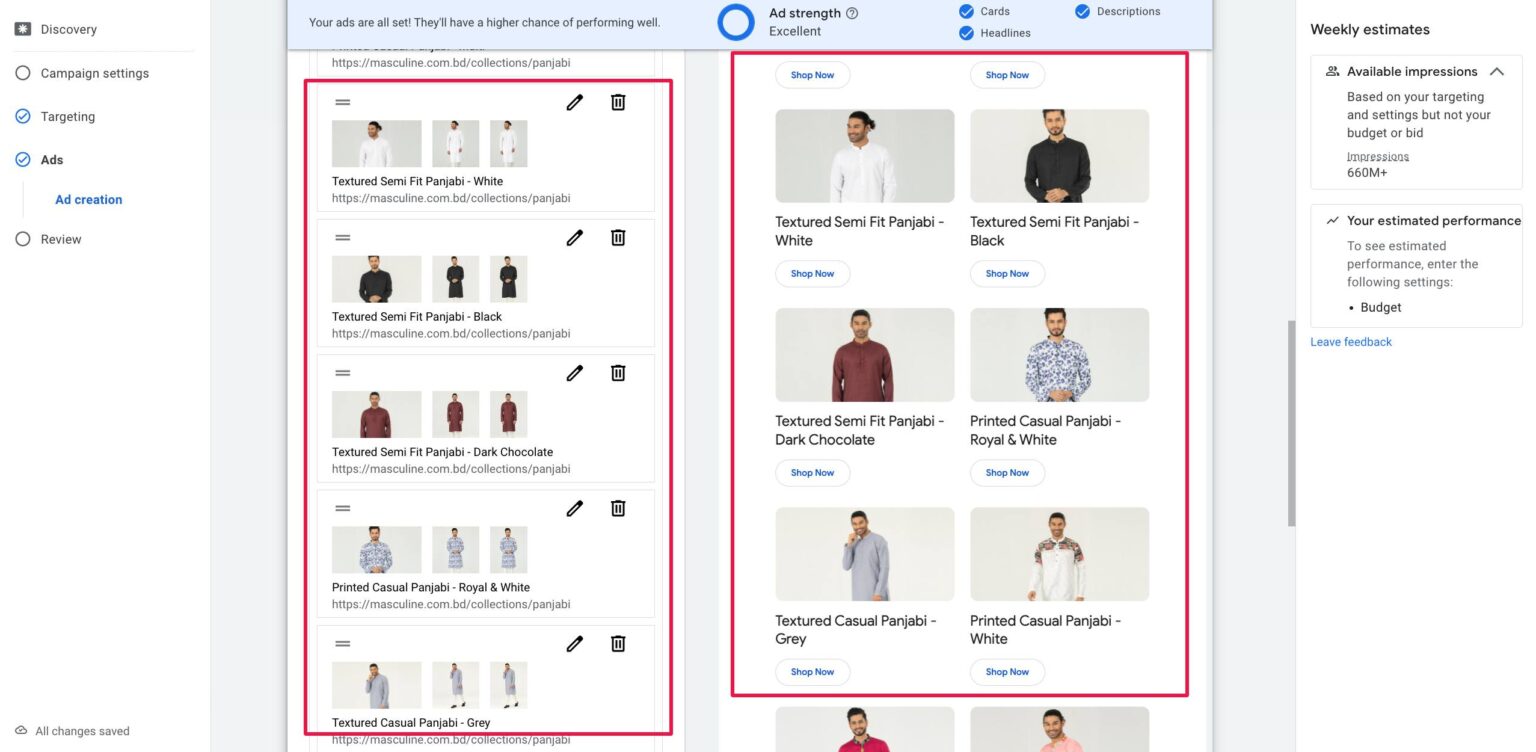Click the page vertical scrollbar

coord(1291,420)
